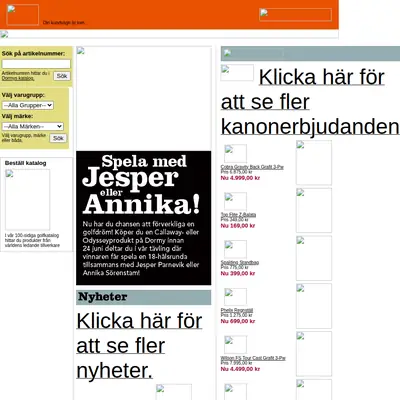Image resolution: width=400 pixels, height=400 pixels.
Task: Click the large image right of Wilson FS Tour Cast
Action: [x=314, y=354]
